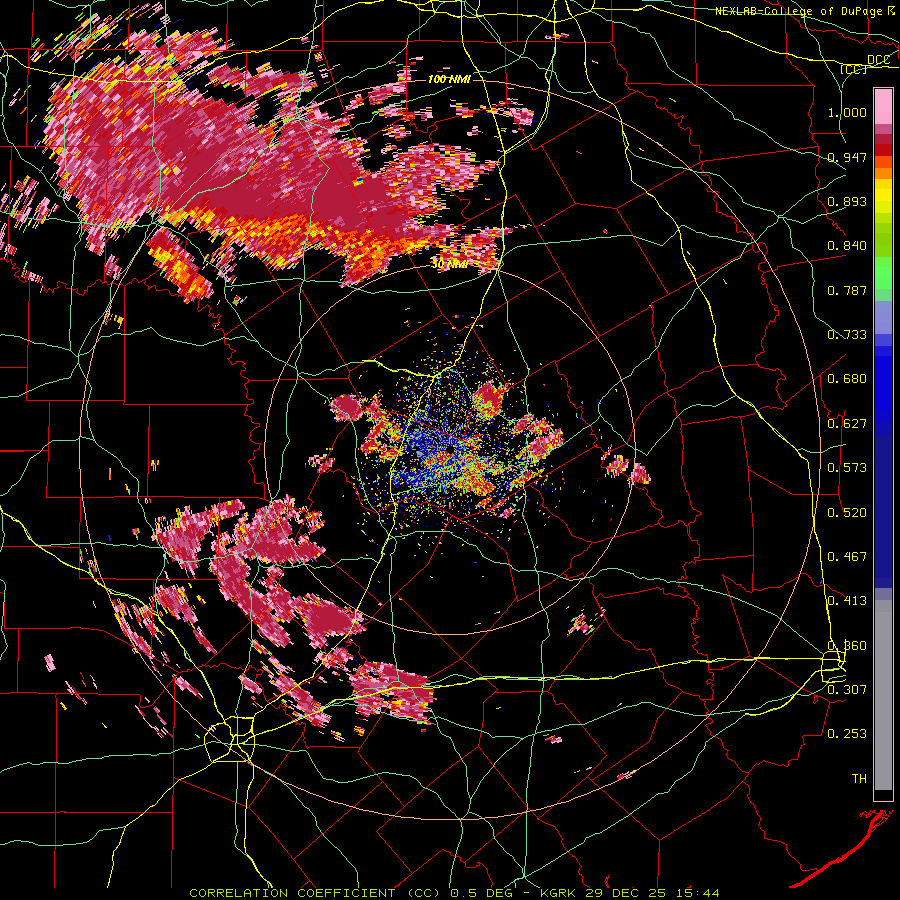900x900 pixels.
Task: Click the TH label on the legend
Action: pos(859,779)
